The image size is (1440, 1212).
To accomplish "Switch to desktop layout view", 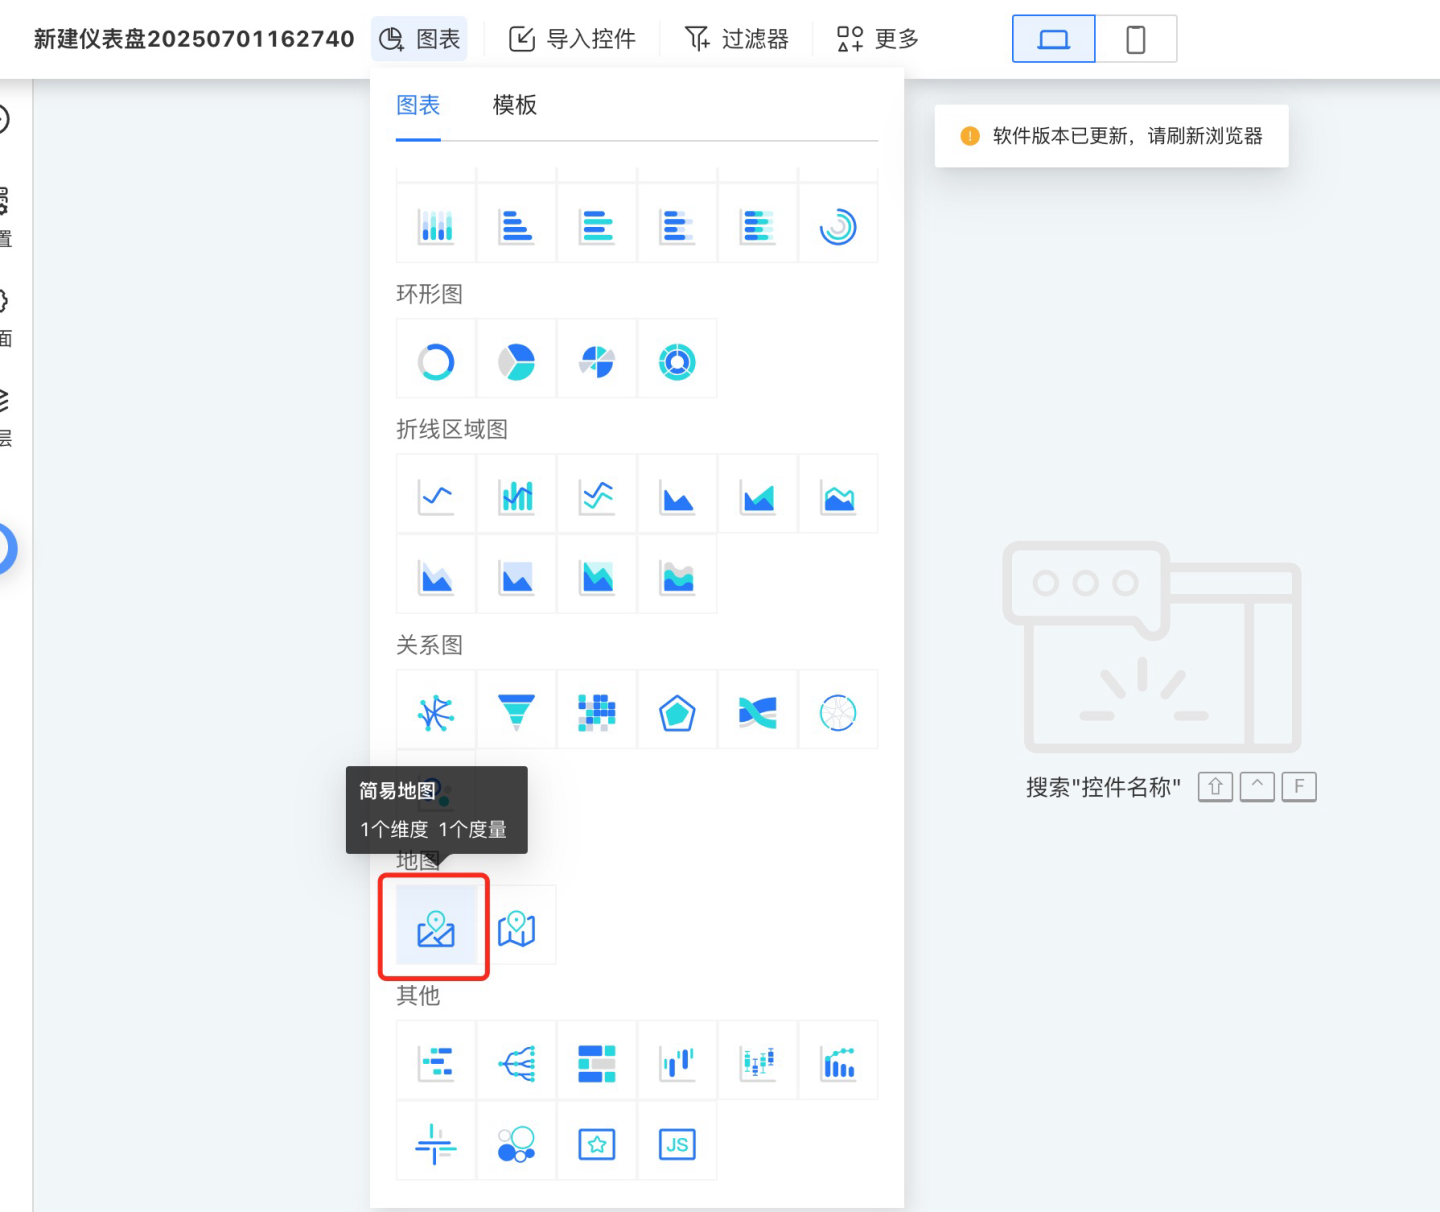I will [x=1054, y=39].
